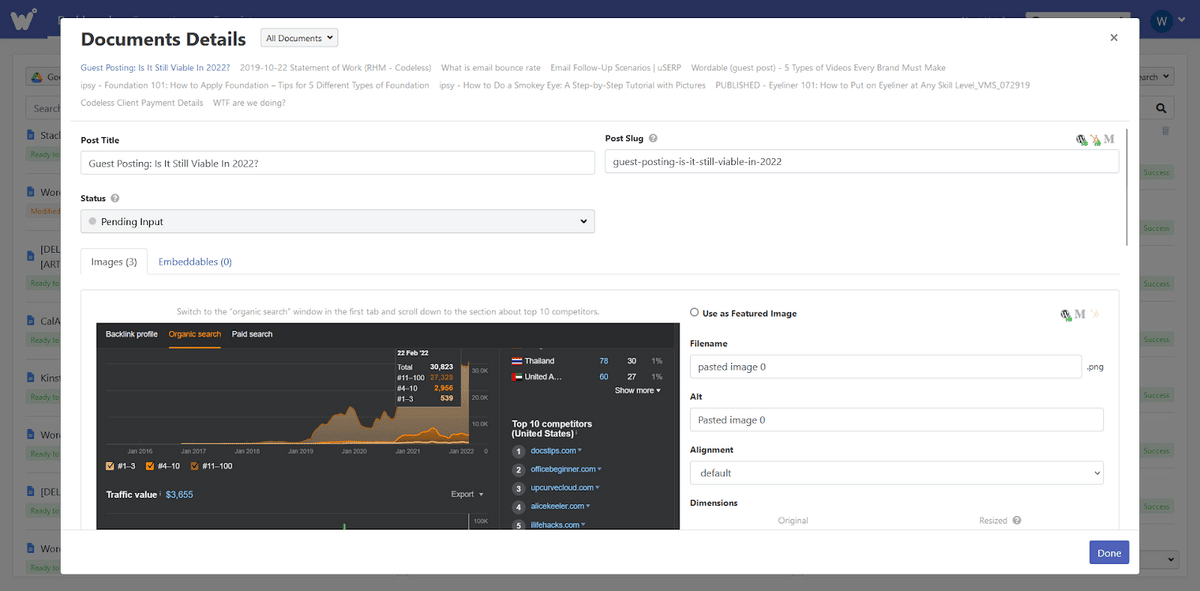Click into the Filename field containing 'pasted image 0'
Screen dimensions: 1200x591
click(886, 367)
